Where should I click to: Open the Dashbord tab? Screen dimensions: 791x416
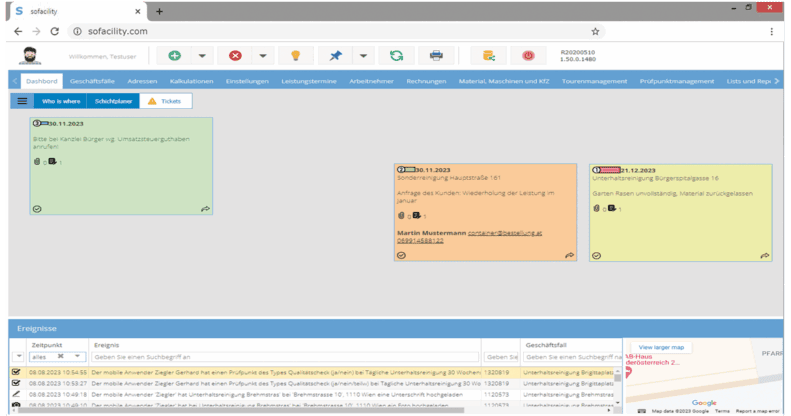[42, 81]
